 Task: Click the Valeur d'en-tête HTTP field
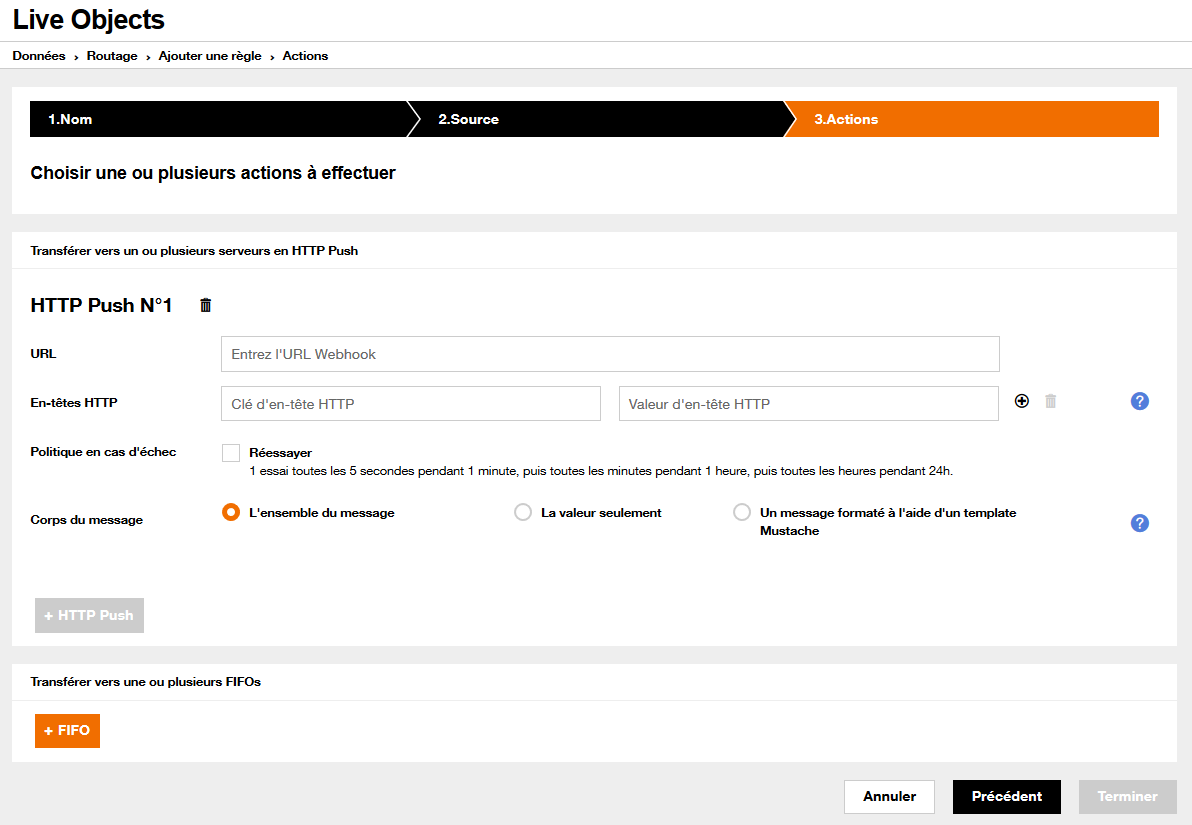pyautogui.click(x=808, y=402)
